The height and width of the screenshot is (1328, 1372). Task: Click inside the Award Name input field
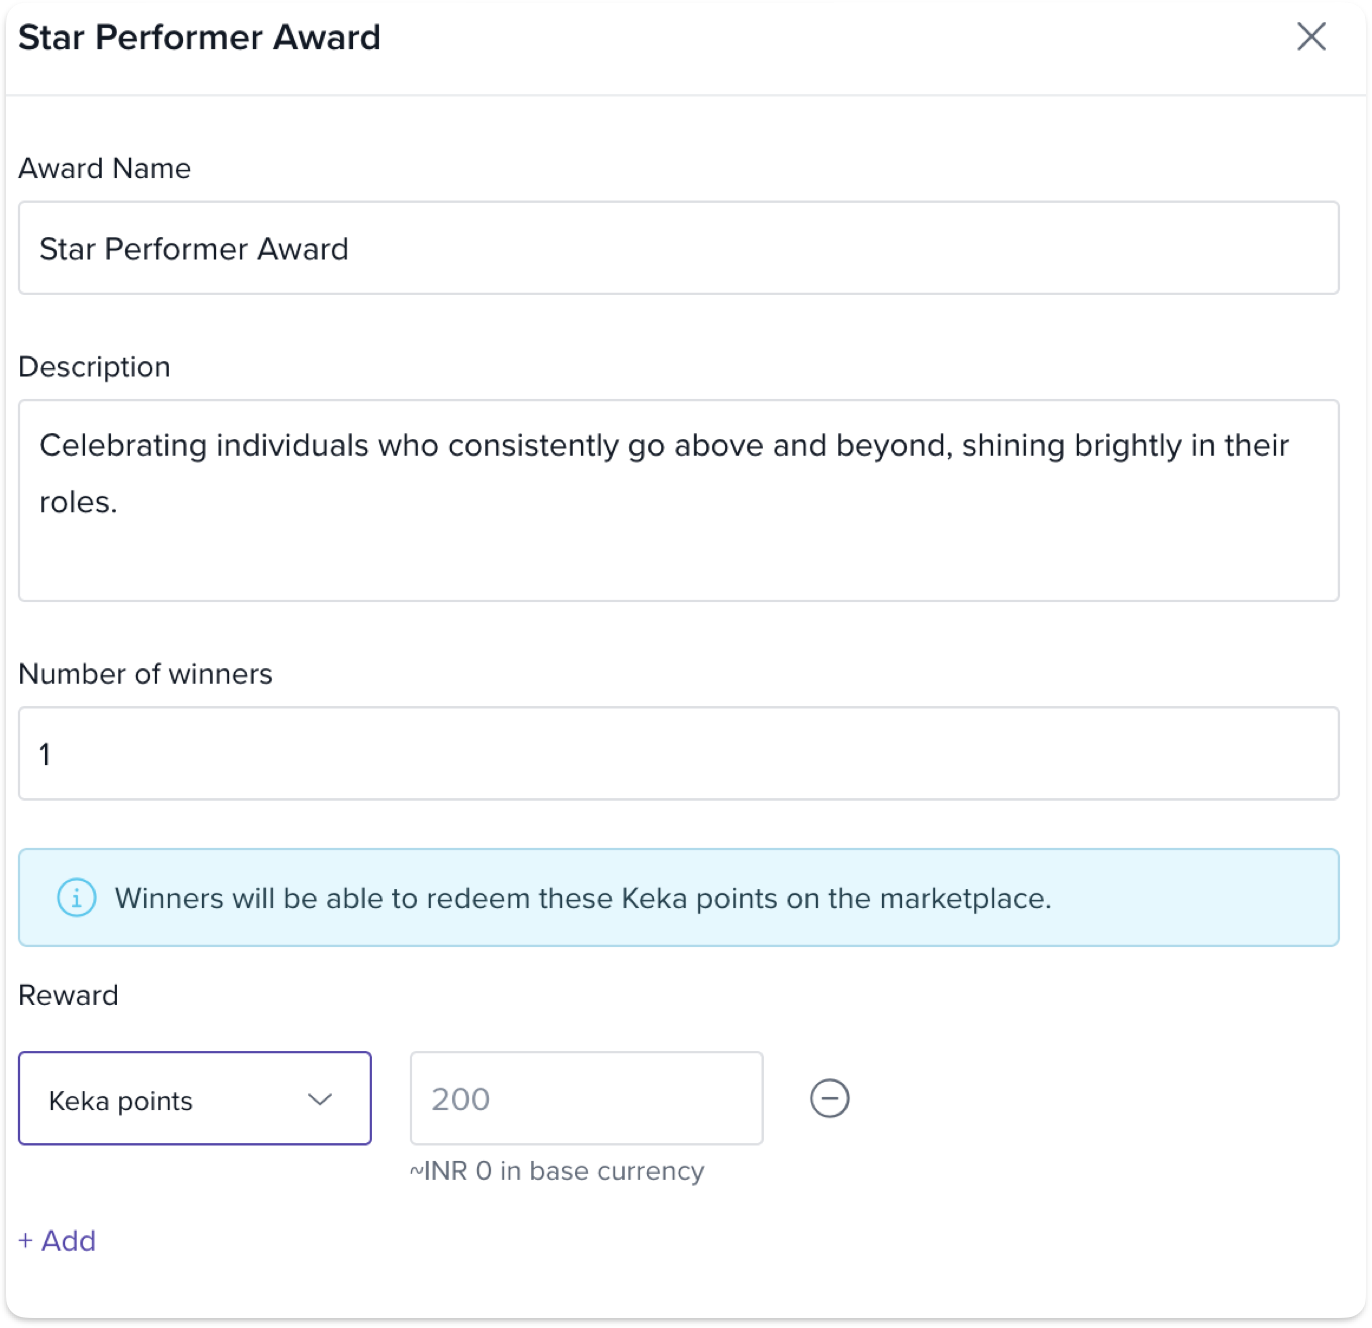[x=678, y=248]
